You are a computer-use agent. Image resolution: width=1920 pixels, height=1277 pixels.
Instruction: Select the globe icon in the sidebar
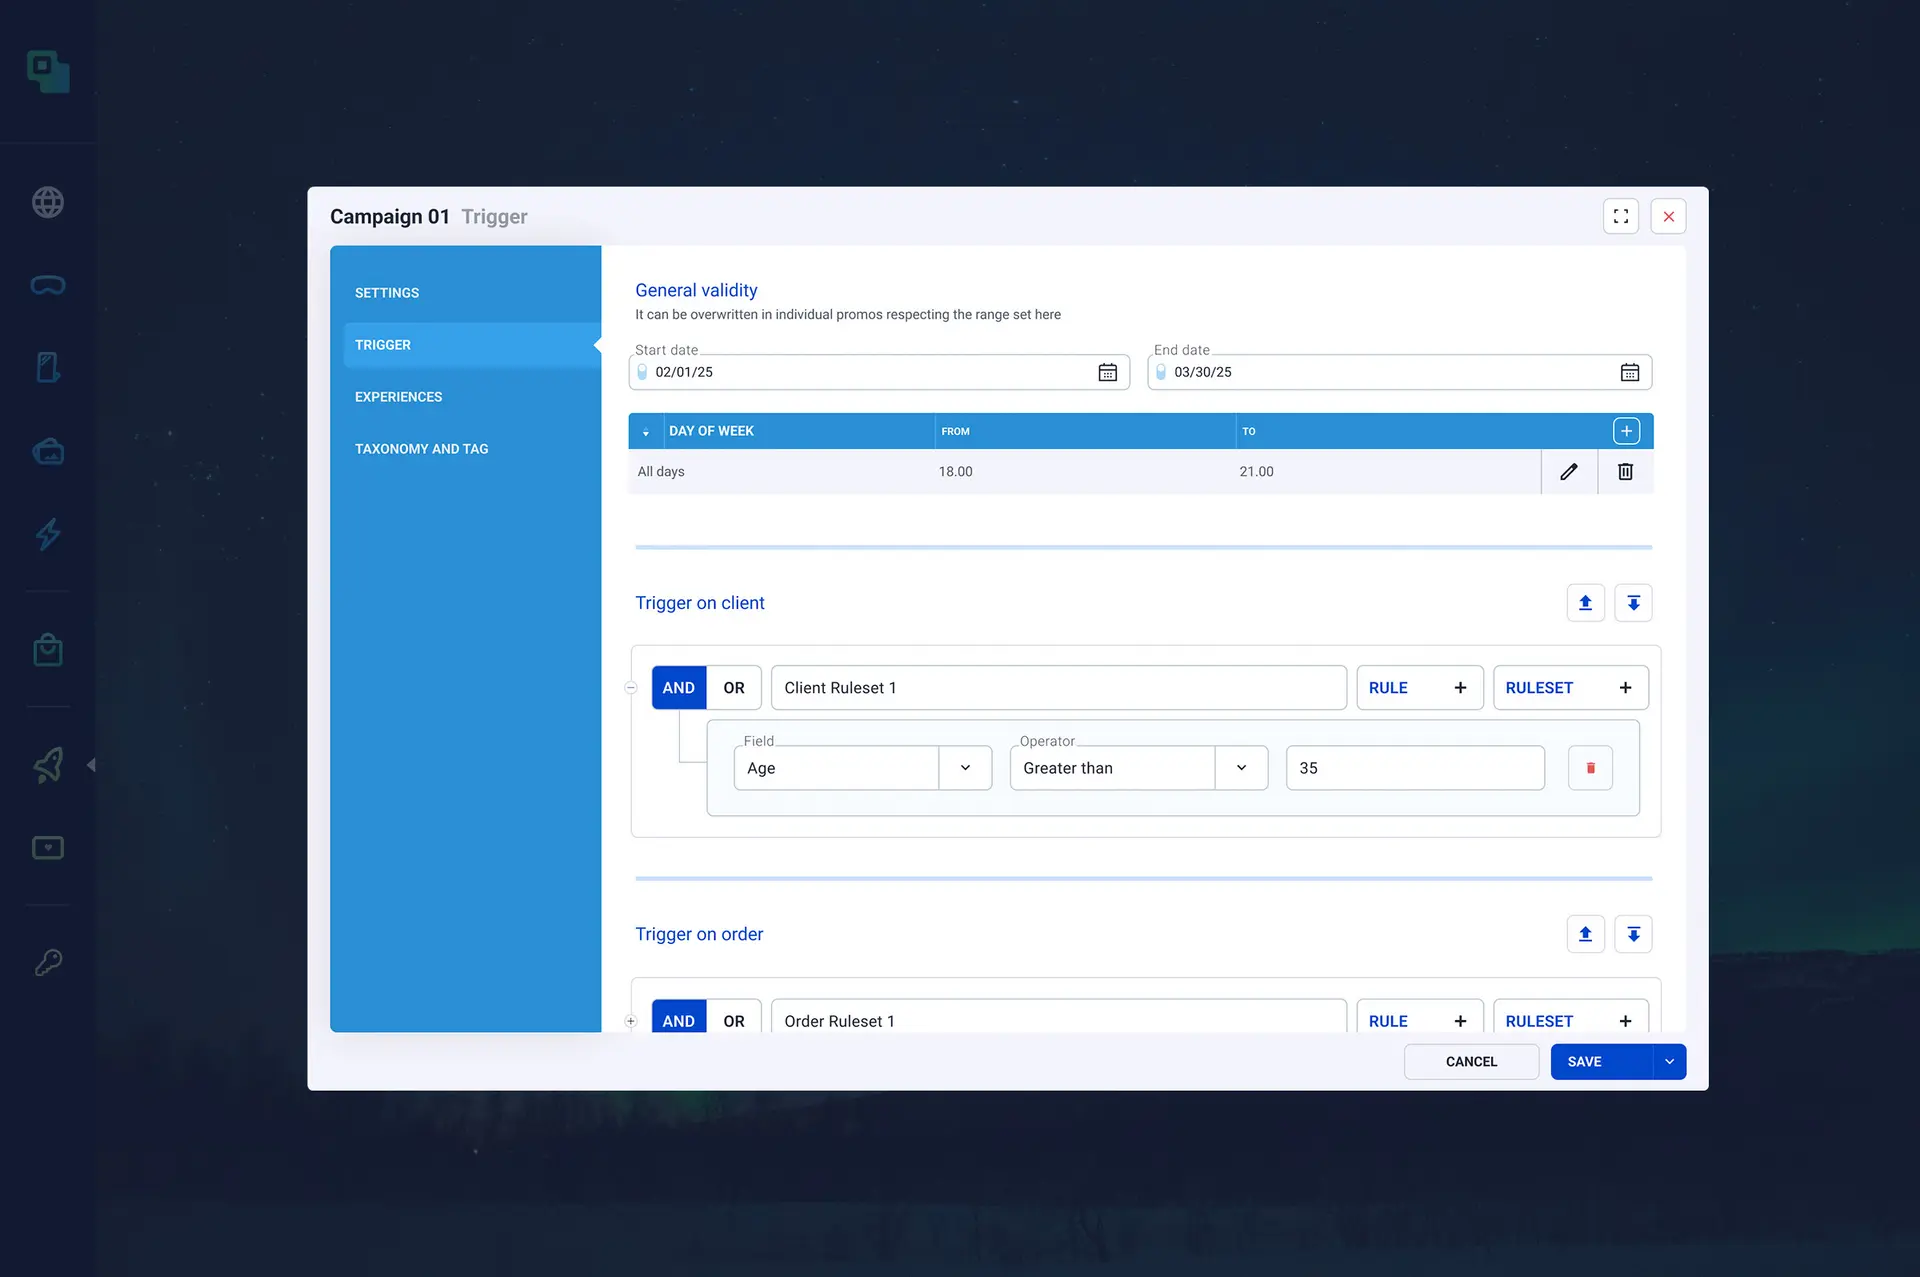click(47, 202)
